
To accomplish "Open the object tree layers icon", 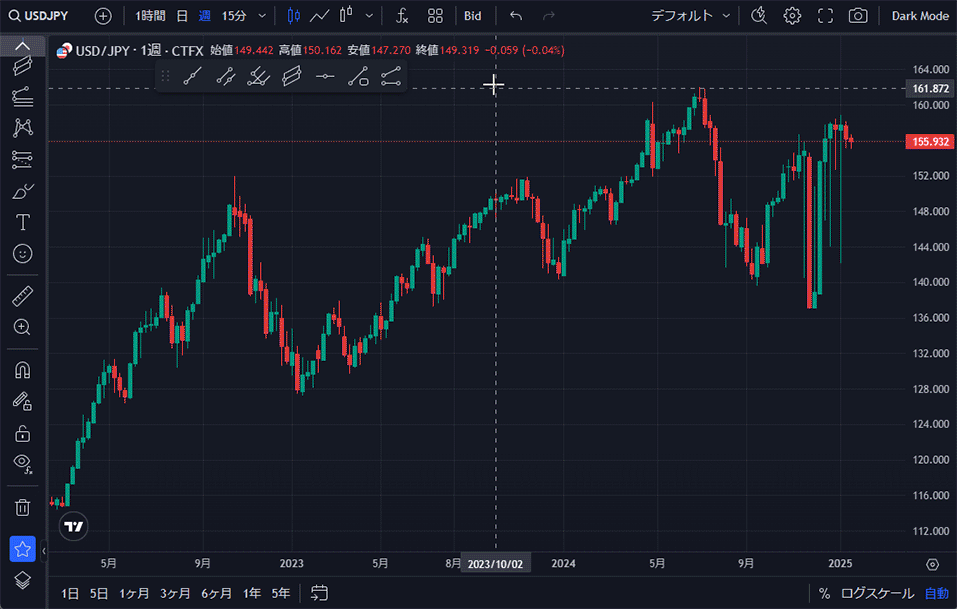I will coord(23,580).
